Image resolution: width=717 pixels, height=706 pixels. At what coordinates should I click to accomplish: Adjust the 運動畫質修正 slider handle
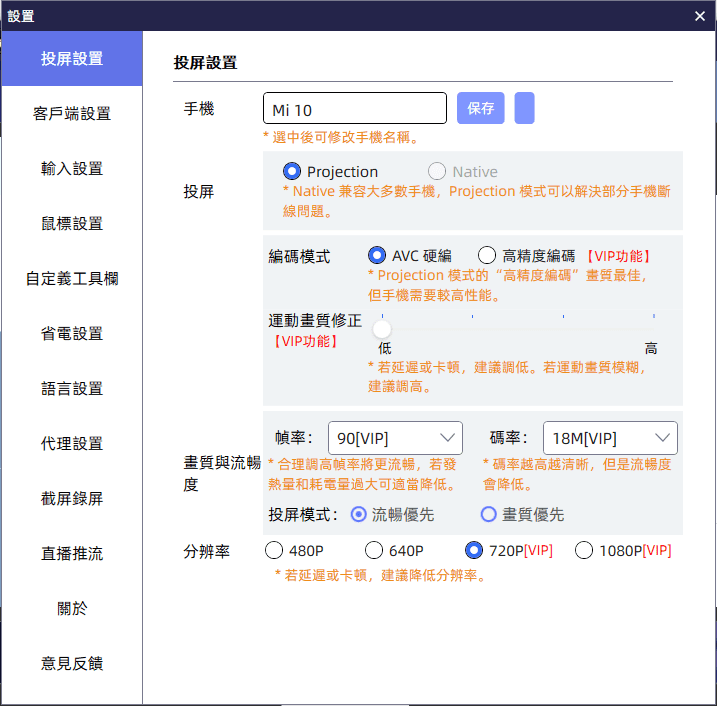coord(382,328)
